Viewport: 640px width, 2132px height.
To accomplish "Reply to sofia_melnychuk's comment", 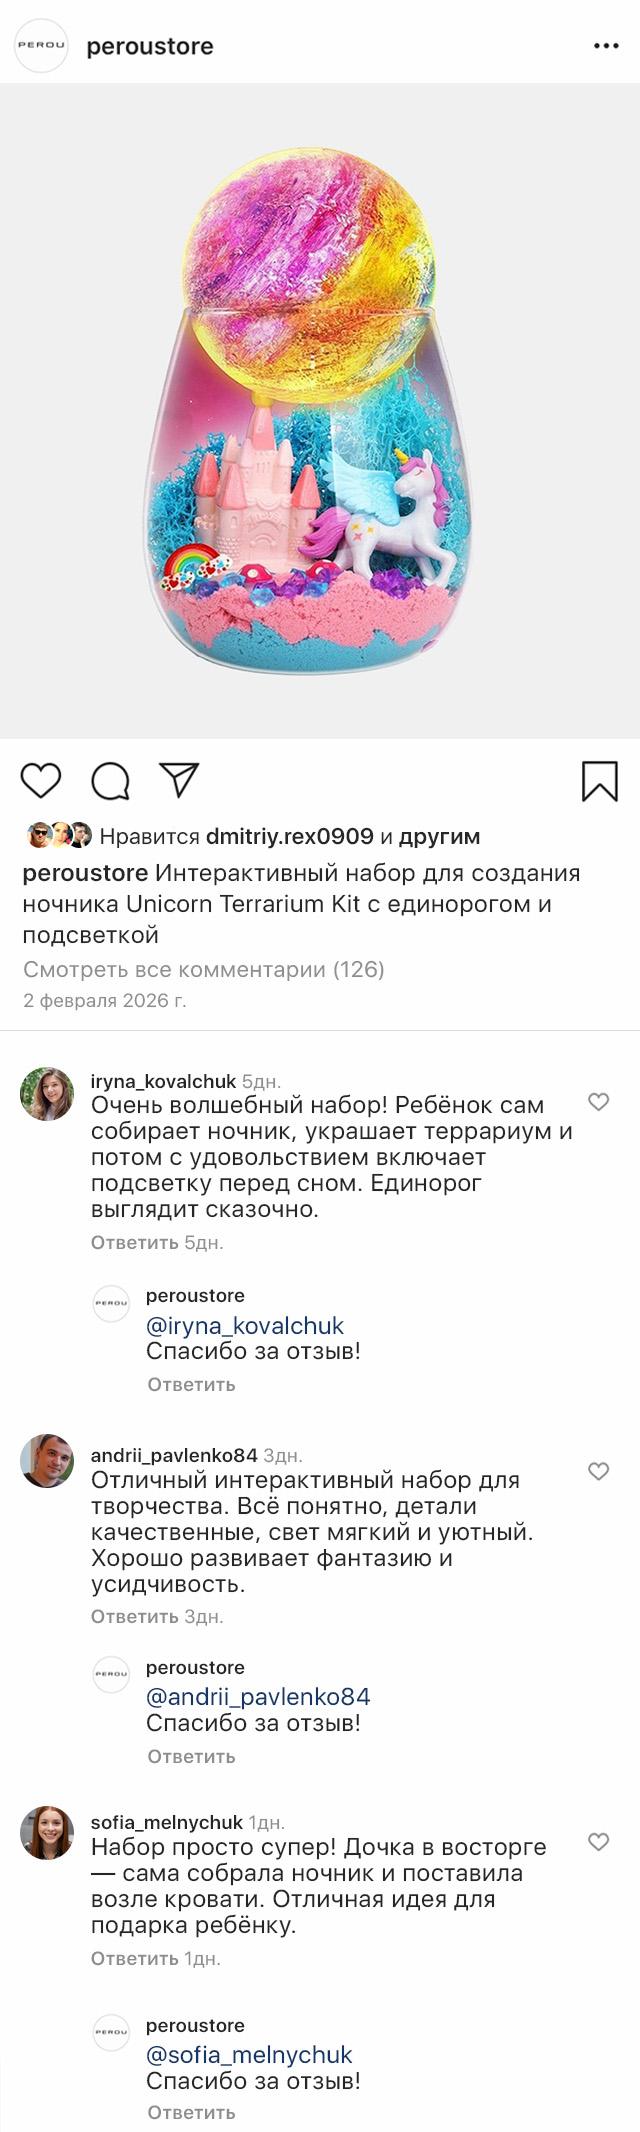I will (x=135, y=1958).
